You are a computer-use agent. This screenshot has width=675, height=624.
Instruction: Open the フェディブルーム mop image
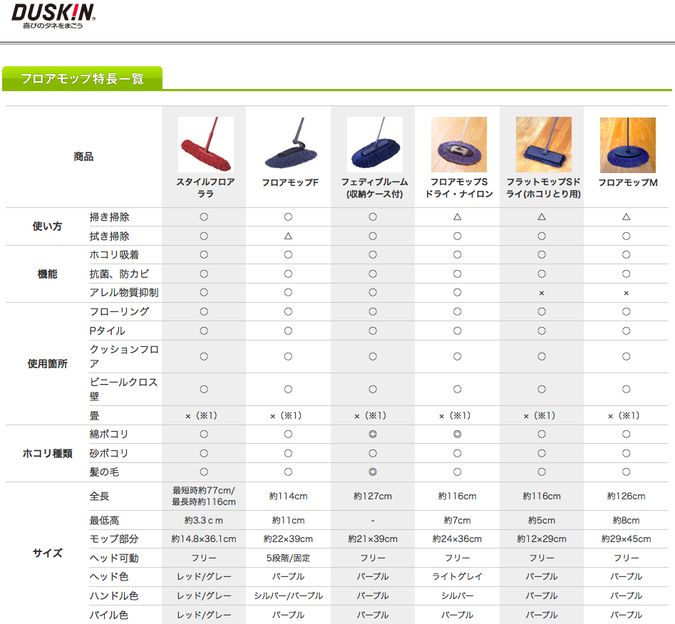[x=375, y=144]
